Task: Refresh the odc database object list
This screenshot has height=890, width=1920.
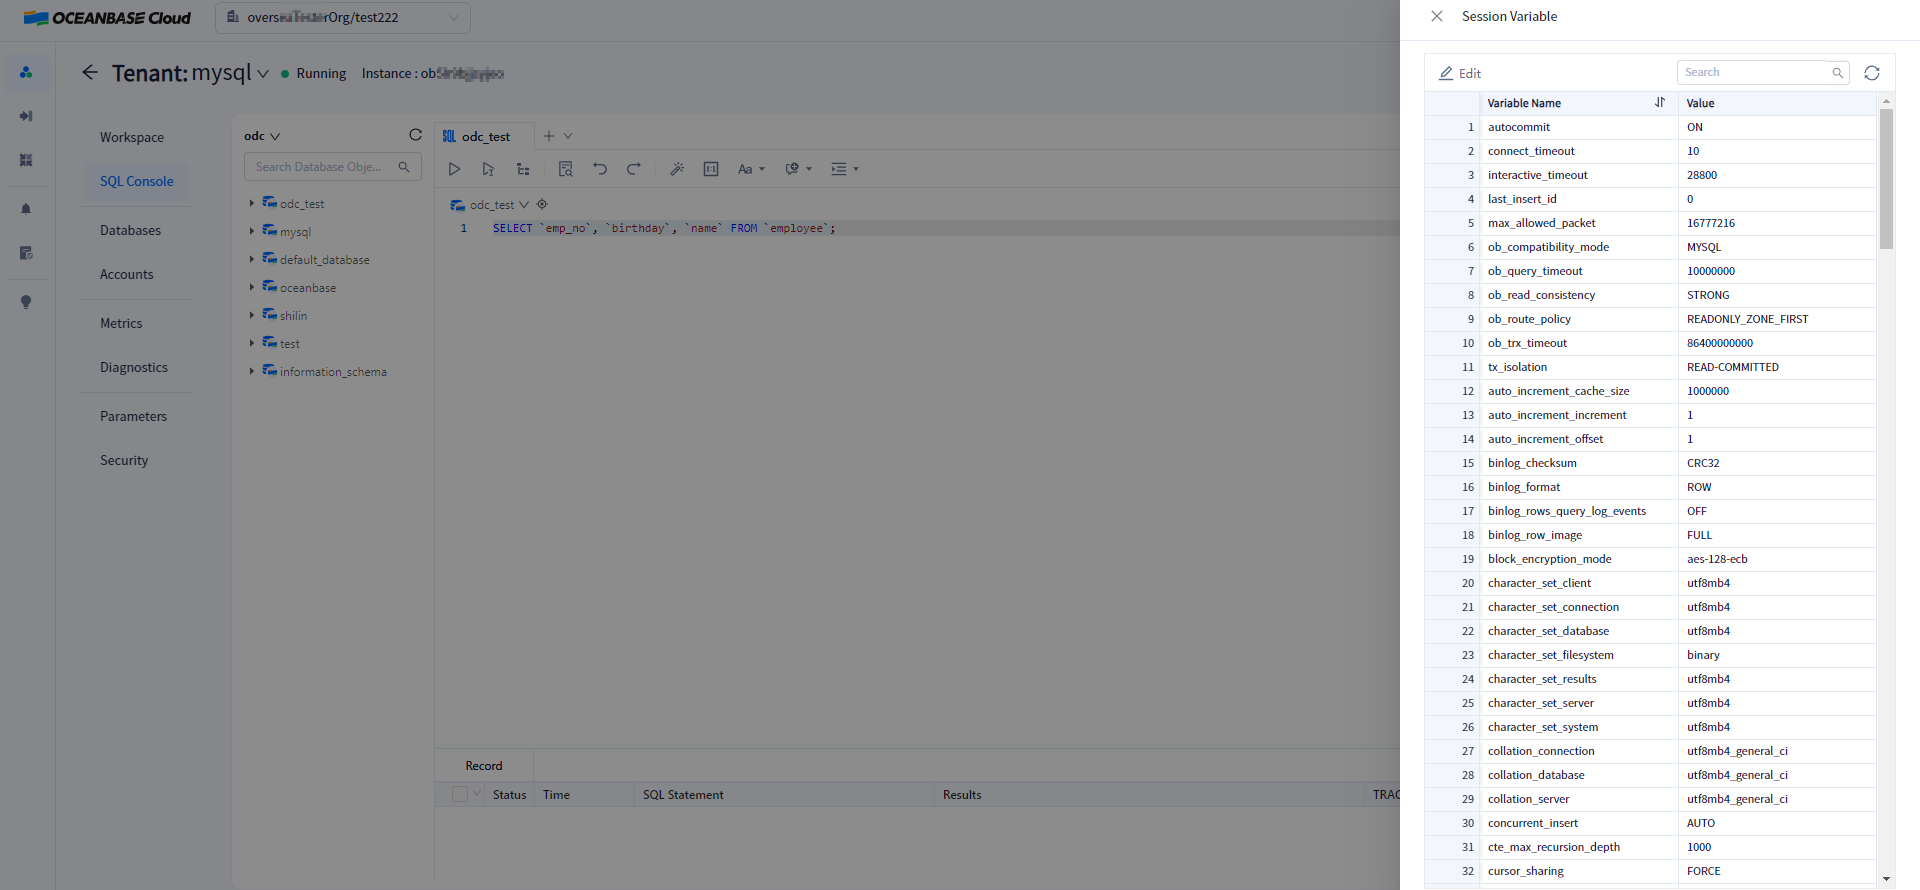Action: click(415, 135)
